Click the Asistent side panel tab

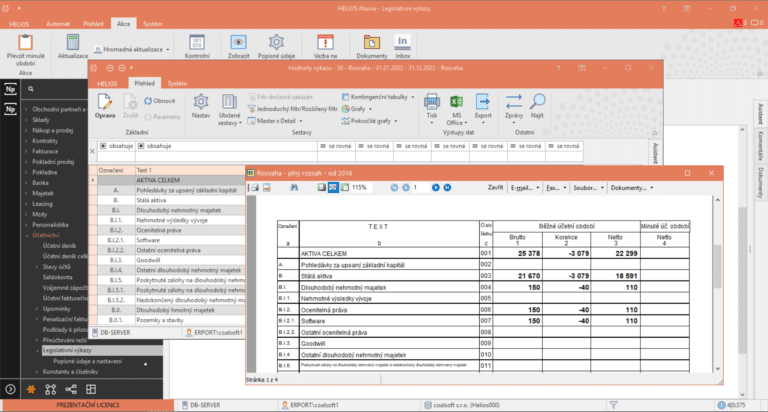click(x=760, y=114)
